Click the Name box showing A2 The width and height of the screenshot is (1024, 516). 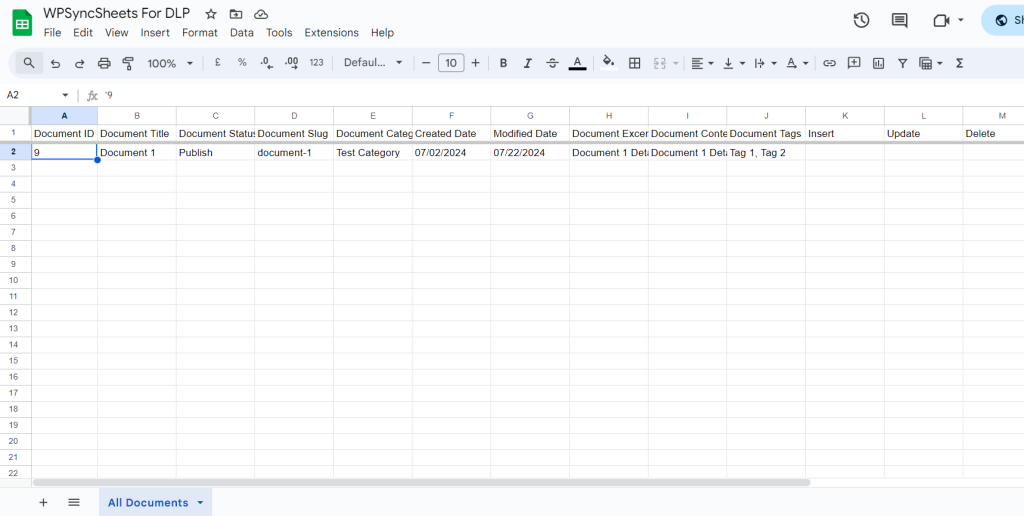[x=38, y=95]
